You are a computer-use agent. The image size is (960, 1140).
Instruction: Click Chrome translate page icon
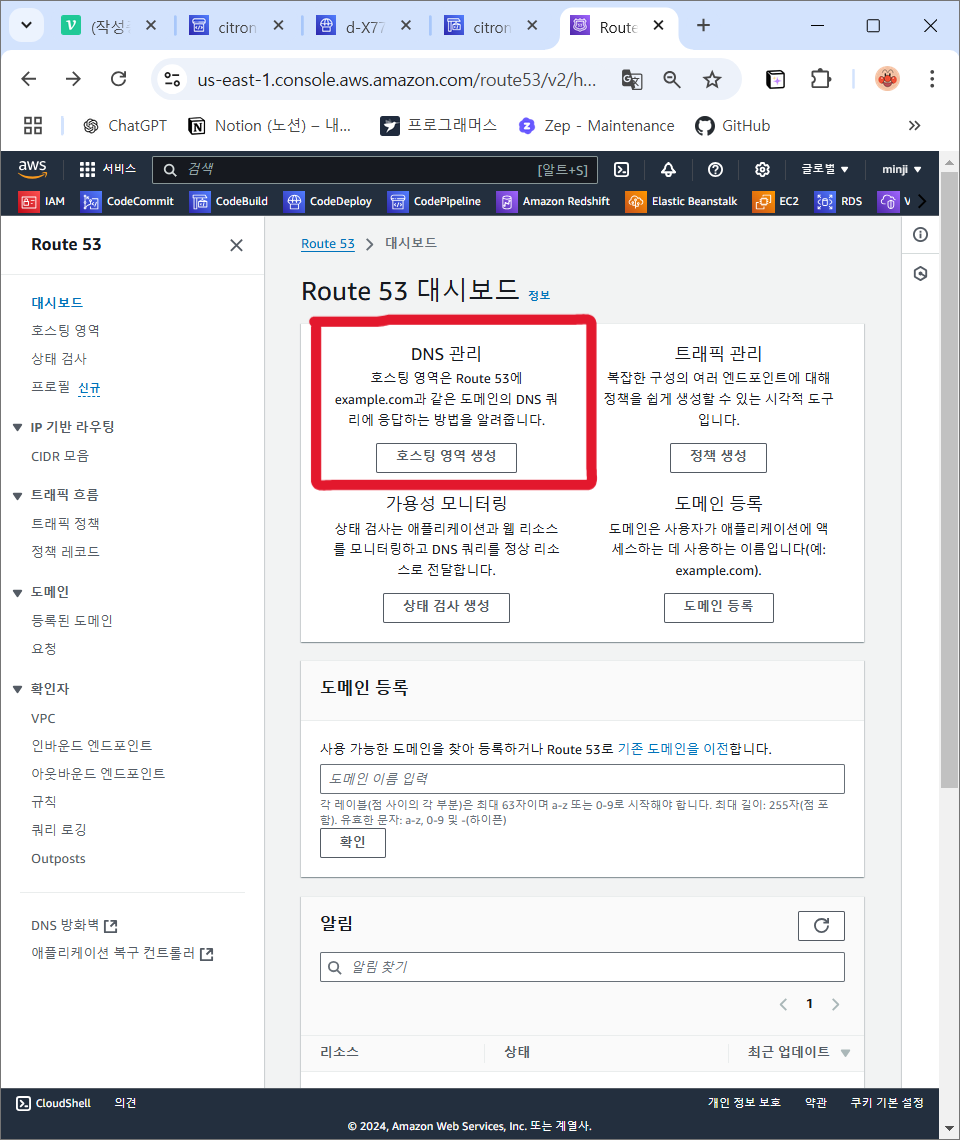point(631,79)
